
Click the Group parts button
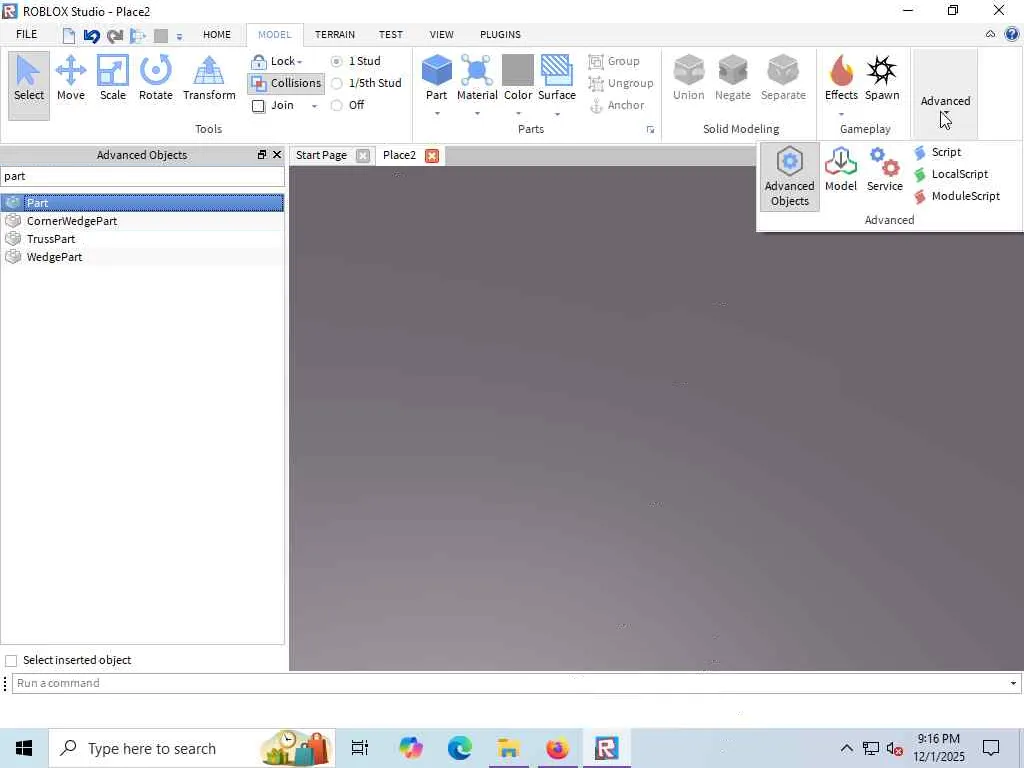point(614,61)
